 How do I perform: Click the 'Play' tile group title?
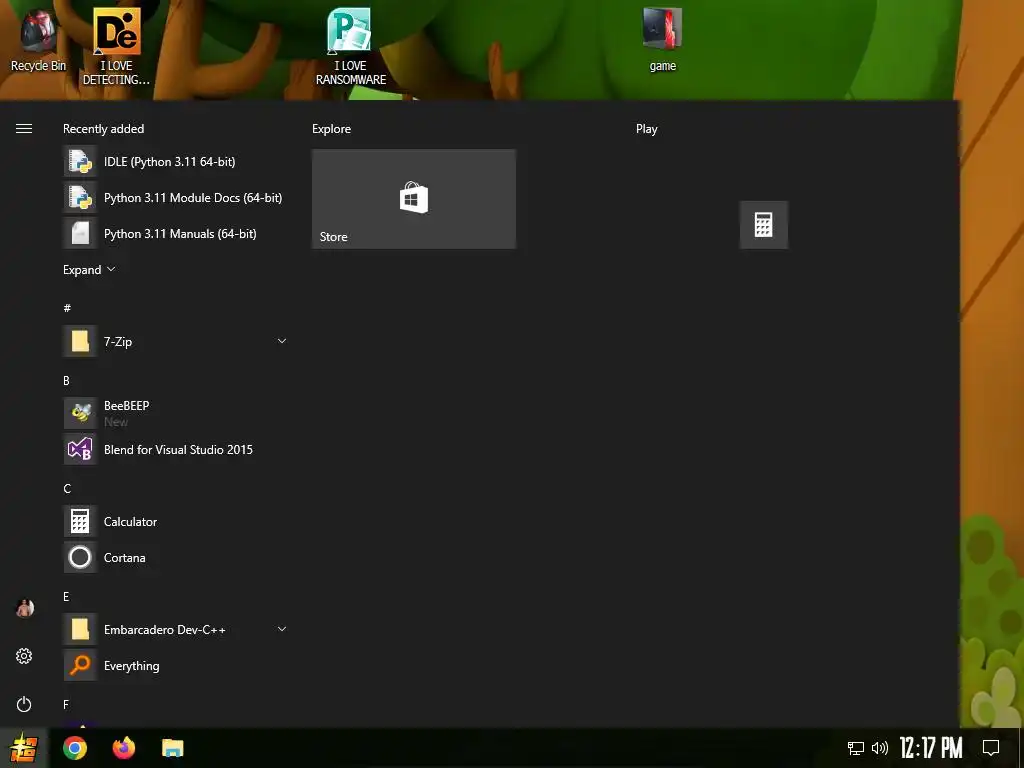(x=647, y=129)
